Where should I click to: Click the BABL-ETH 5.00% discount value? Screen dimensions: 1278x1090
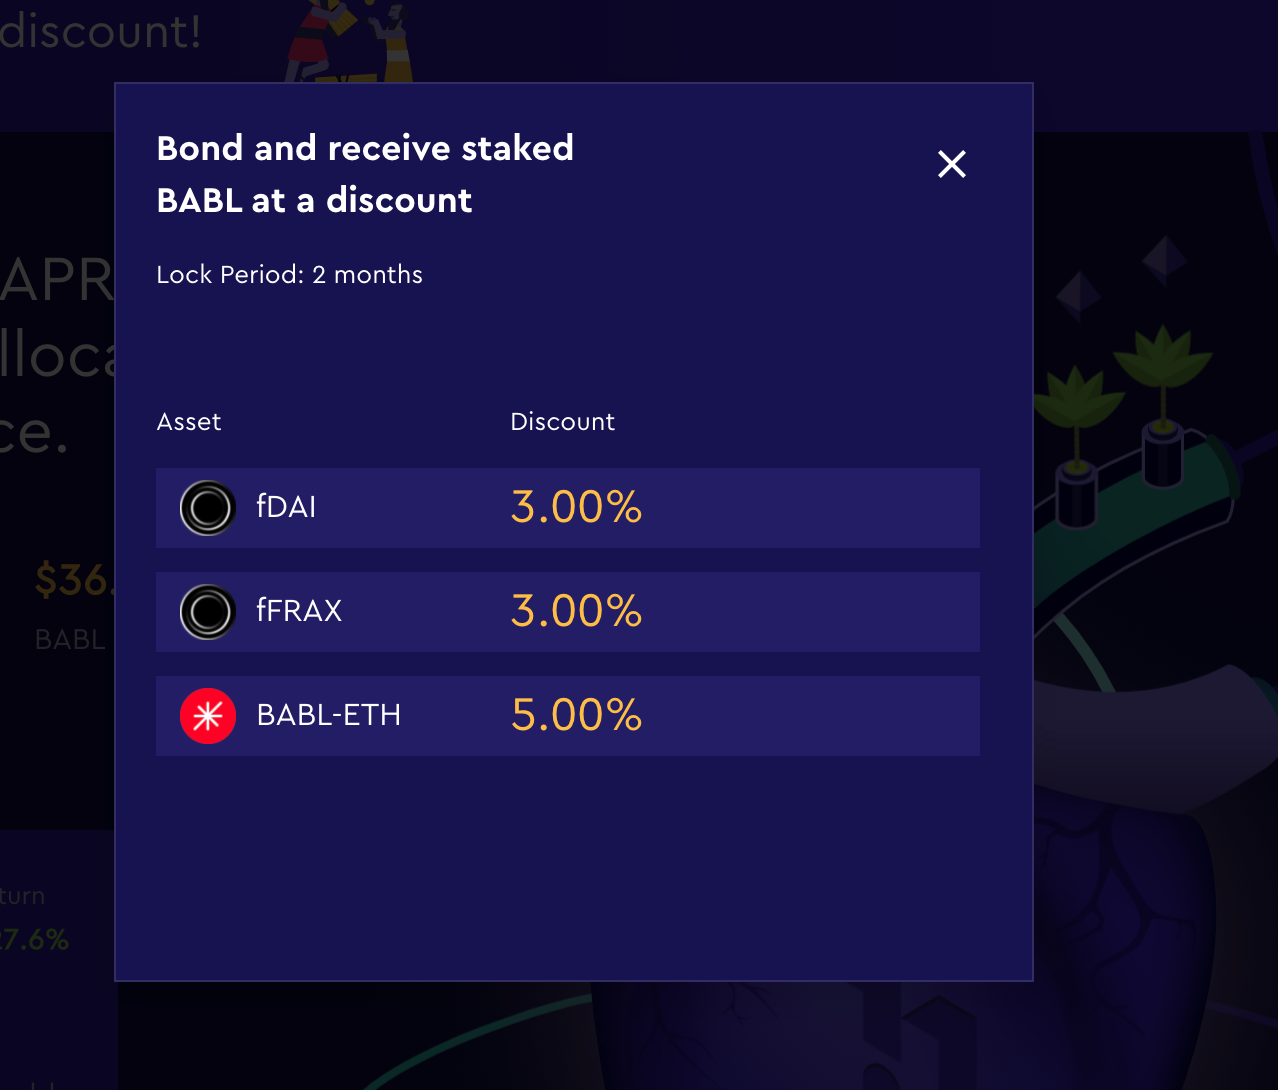[x=576, y=715]
